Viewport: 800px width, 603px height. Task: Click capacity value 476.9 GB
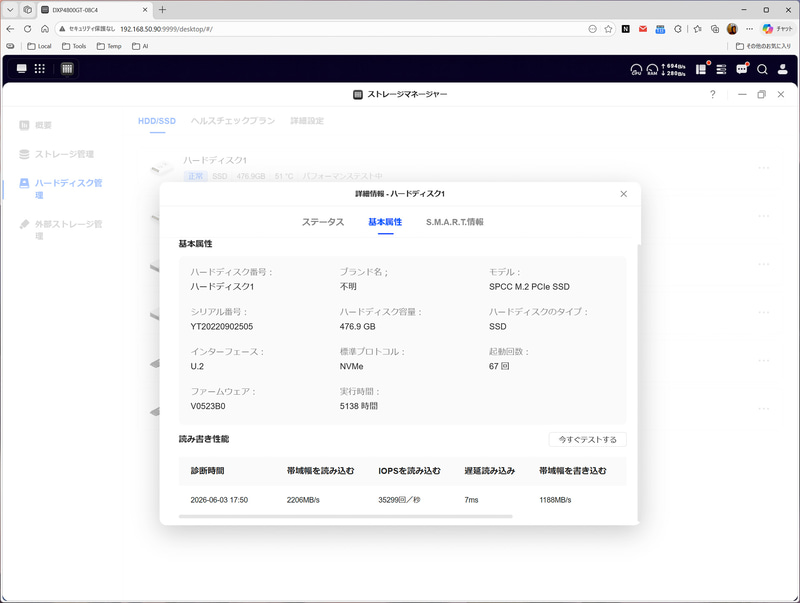point(357,326)
